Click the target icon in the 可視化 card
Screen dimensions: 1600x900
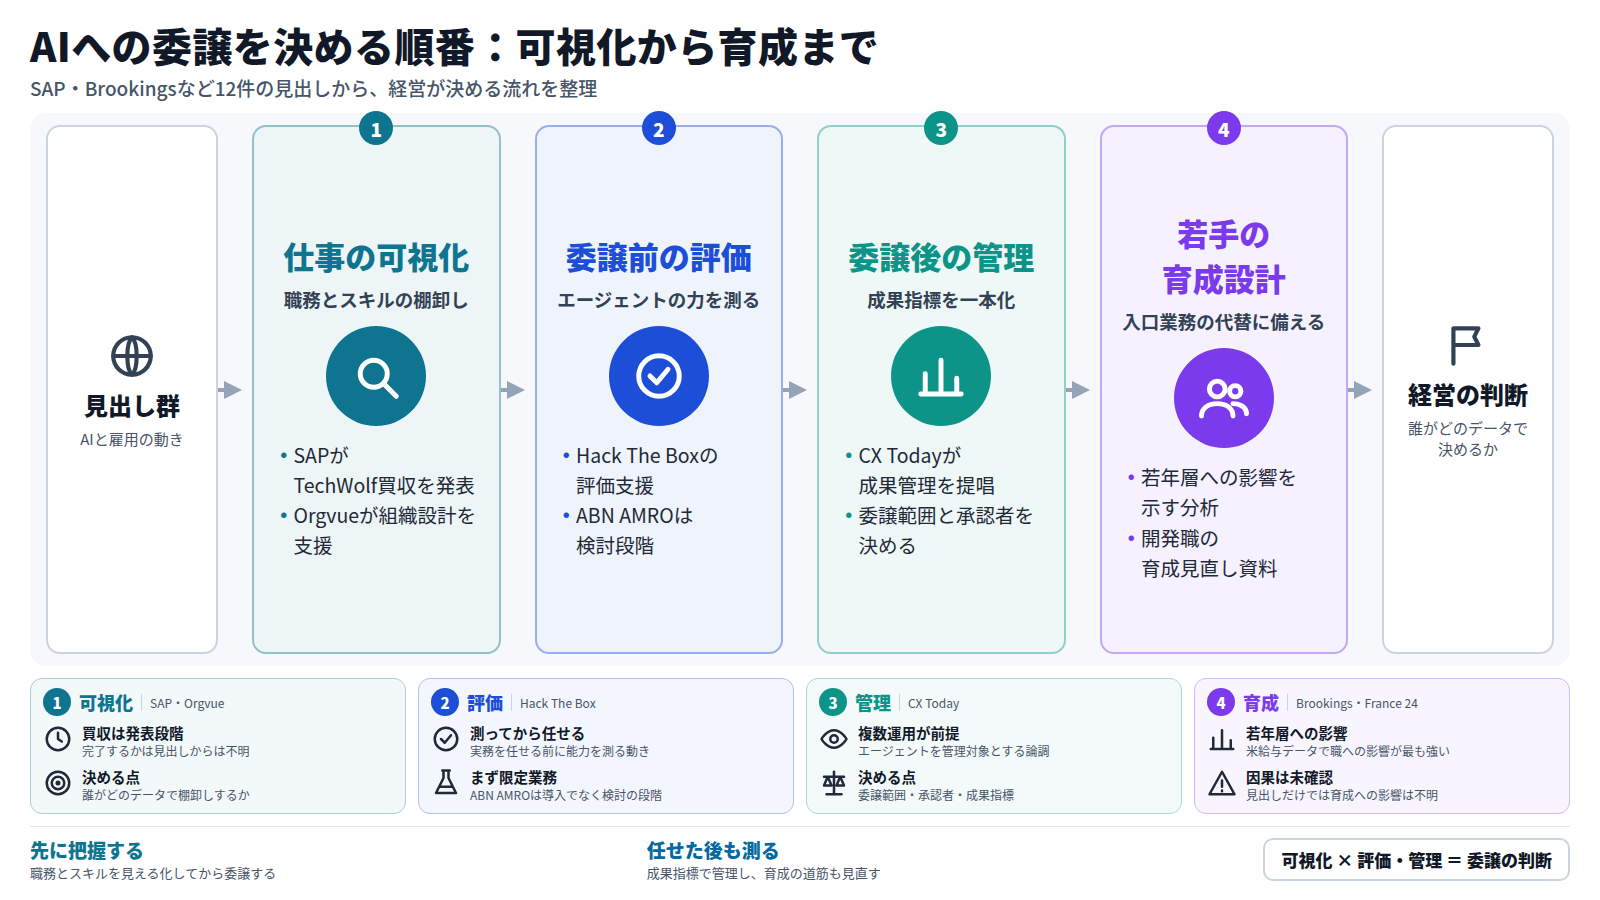[58, 783]
